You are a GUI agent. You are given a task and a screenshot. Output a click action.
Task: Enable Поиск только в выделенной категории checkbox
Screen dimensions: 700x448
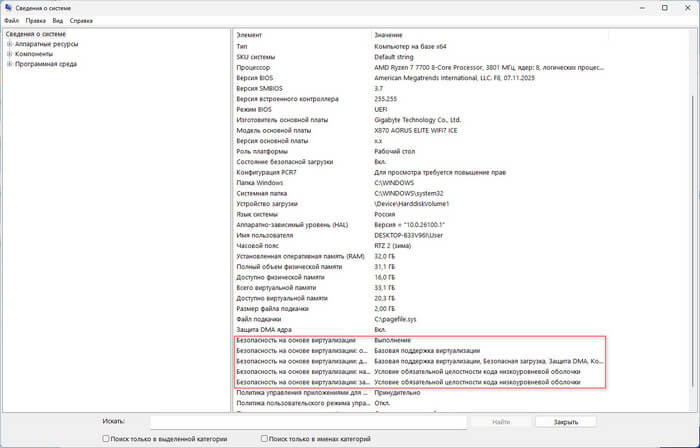pyautogui.click(x=107, y=439)
